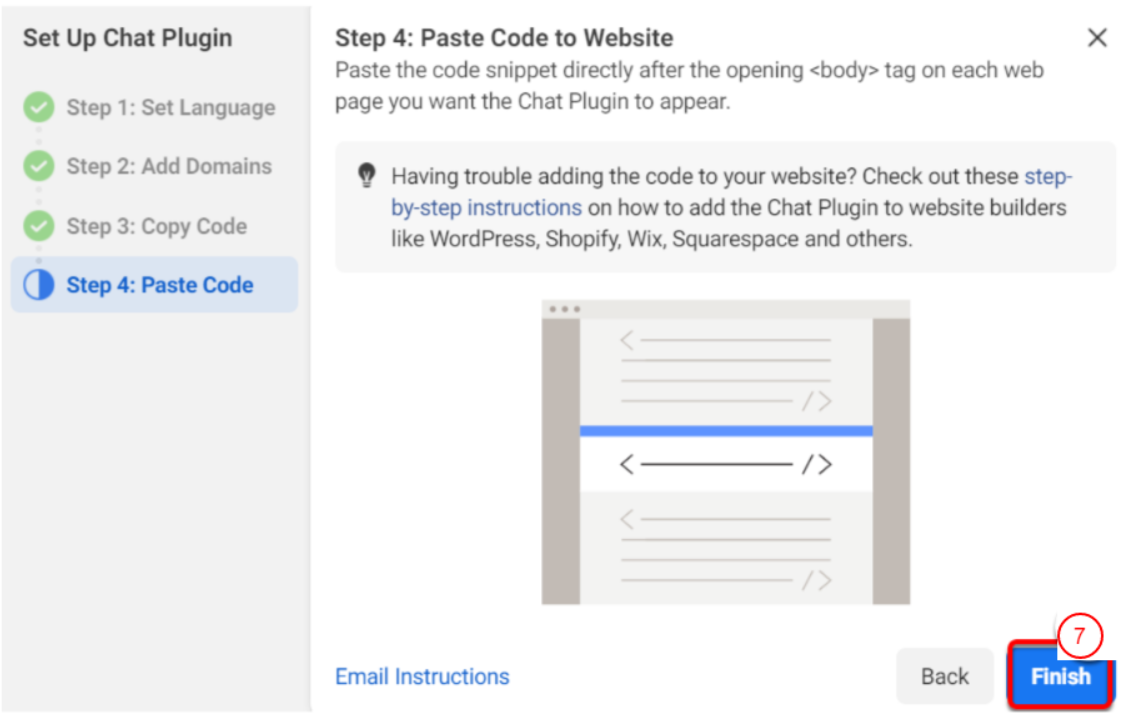Click the highlighted code snippet row in illustration

726,465
